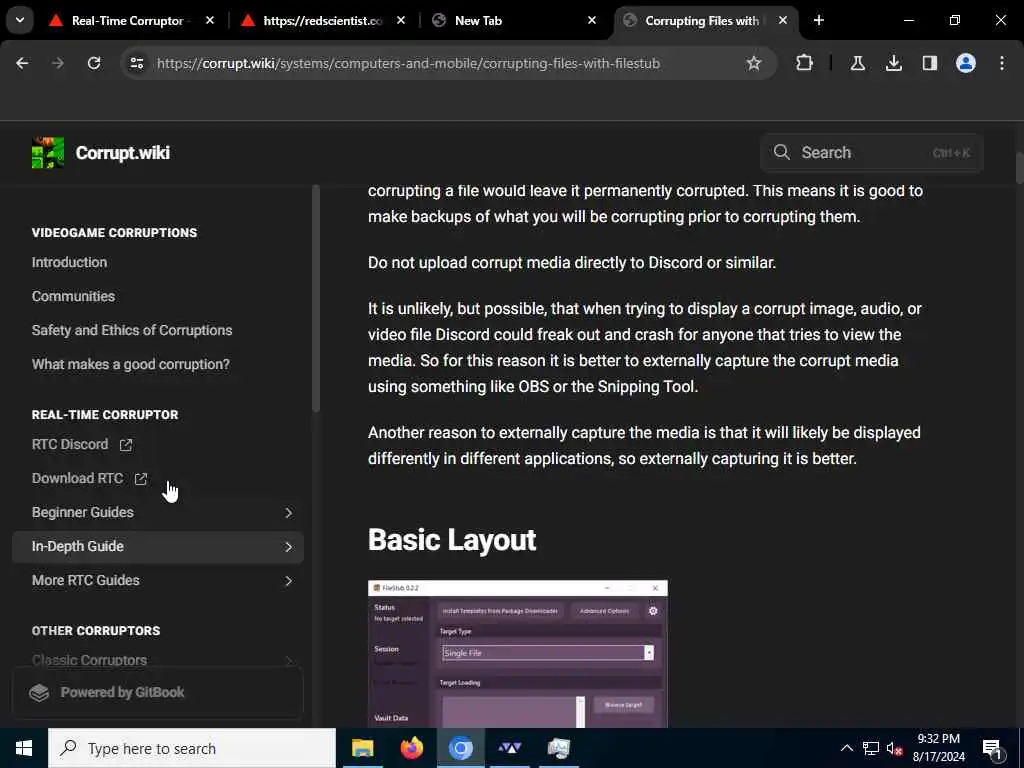Click the Powered by GitBook button
1024x768 pixels.
tap(157, 692)
